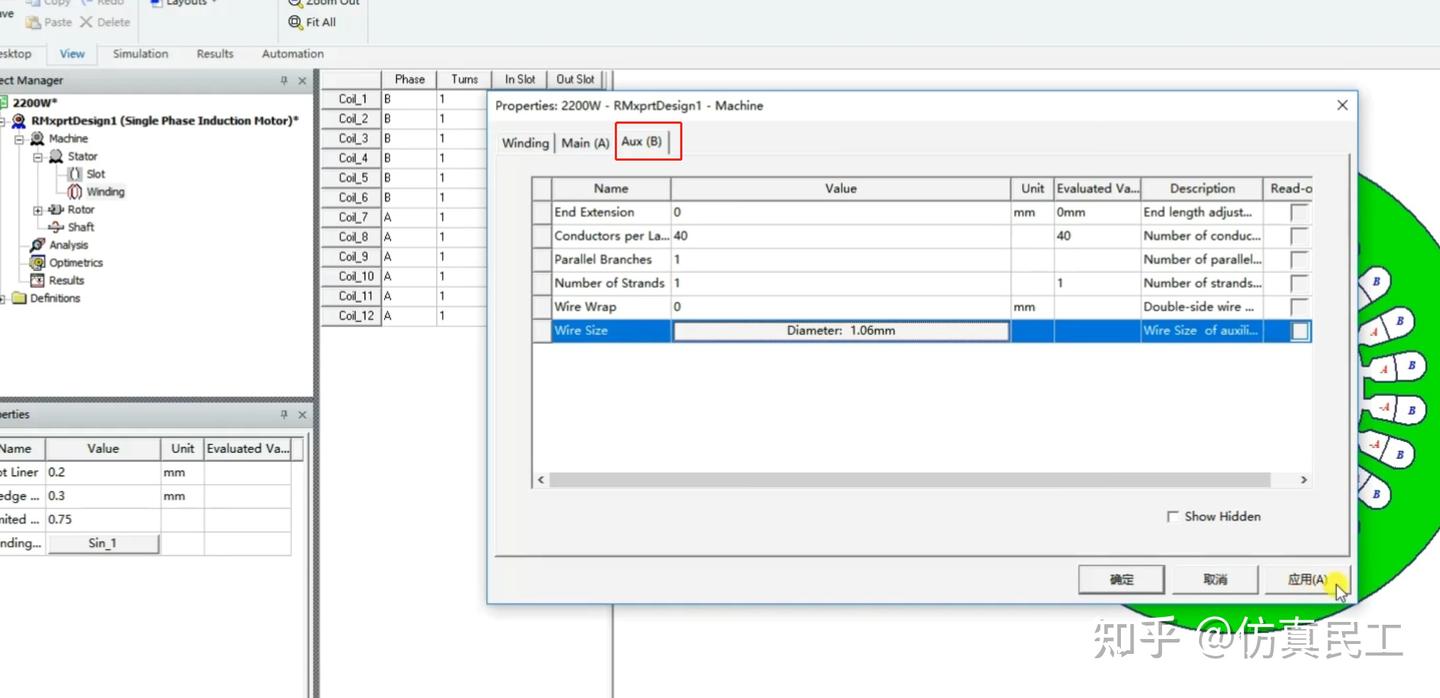Click the Stator node icon

click(55, 156)
